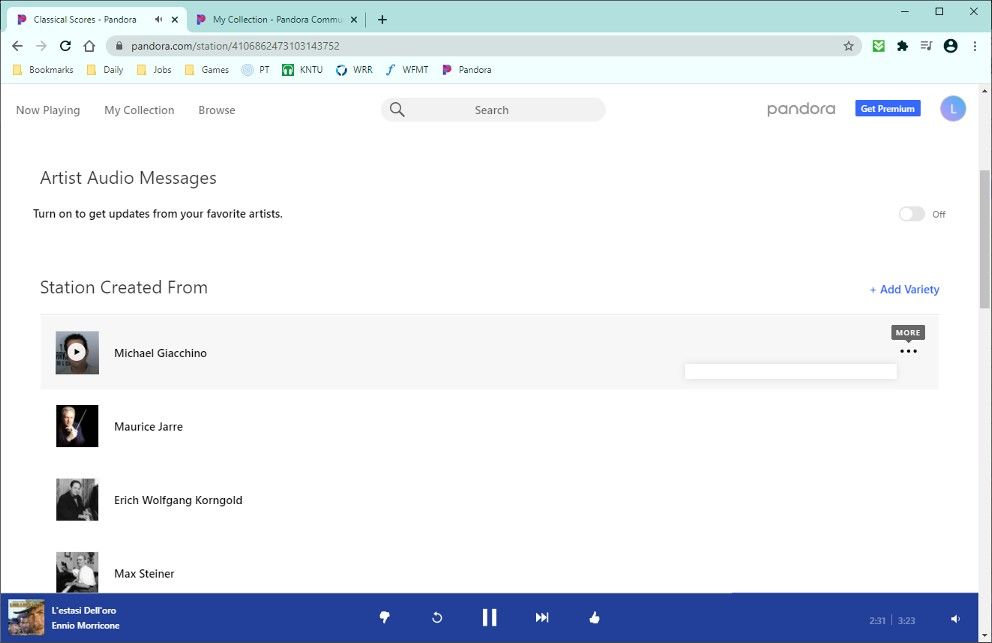Go to Now Playing

(48, 110)
